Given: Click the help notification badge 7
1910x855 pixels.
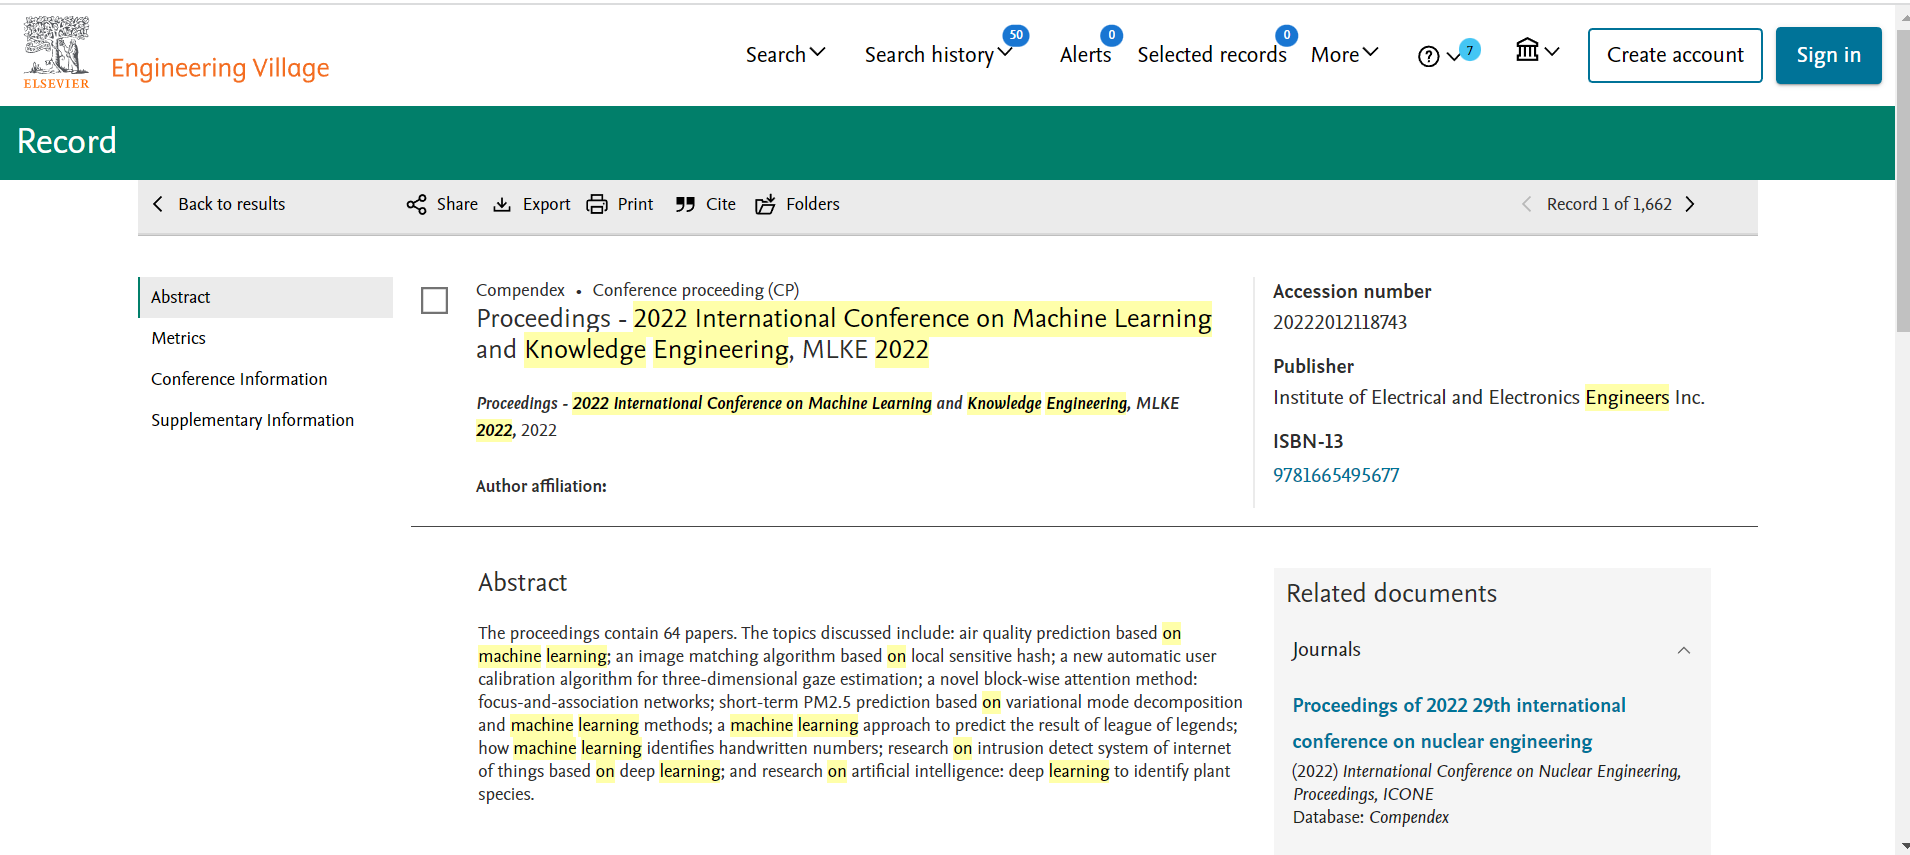Looking at the screenshot, I should (1470, 49).
